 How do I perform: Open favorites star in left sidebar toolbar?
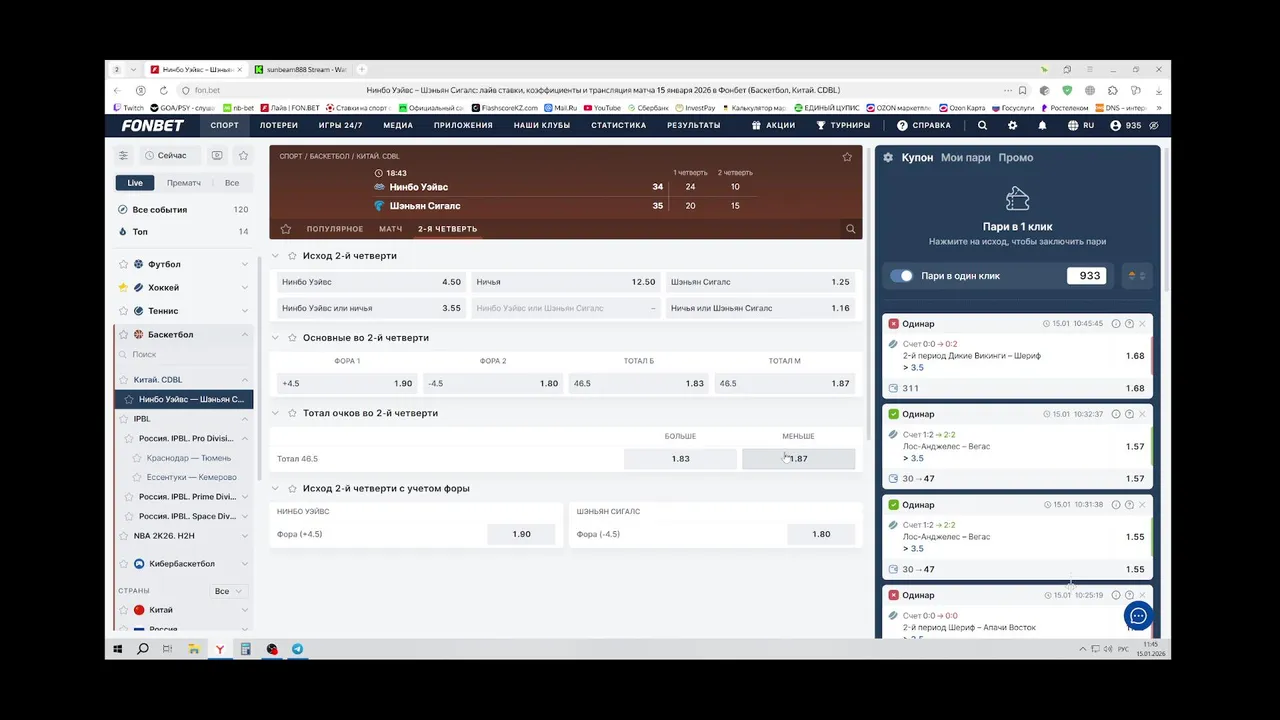[243, 156]
